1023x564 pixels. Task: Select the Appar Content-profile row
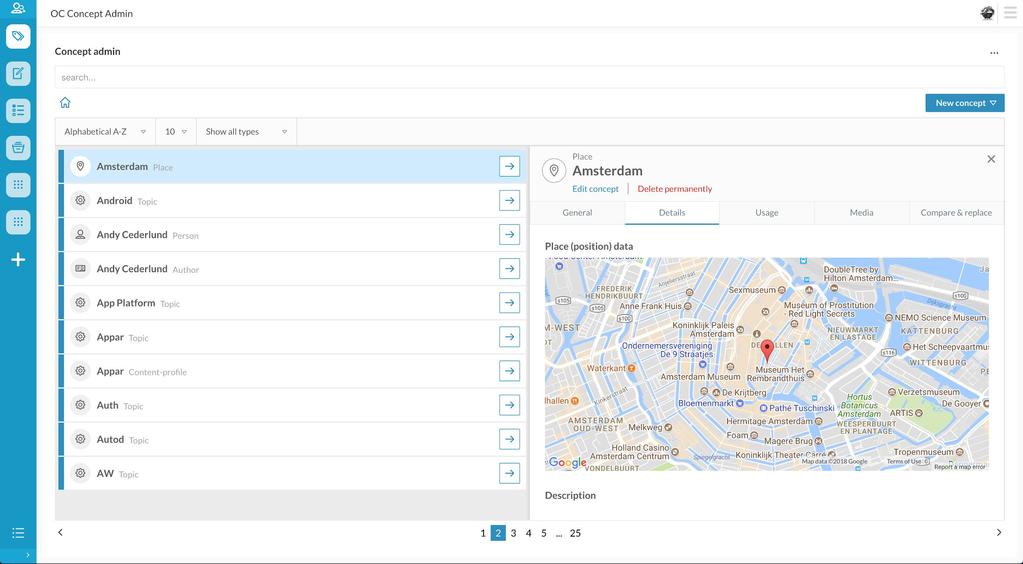click(x=292, y=371)
